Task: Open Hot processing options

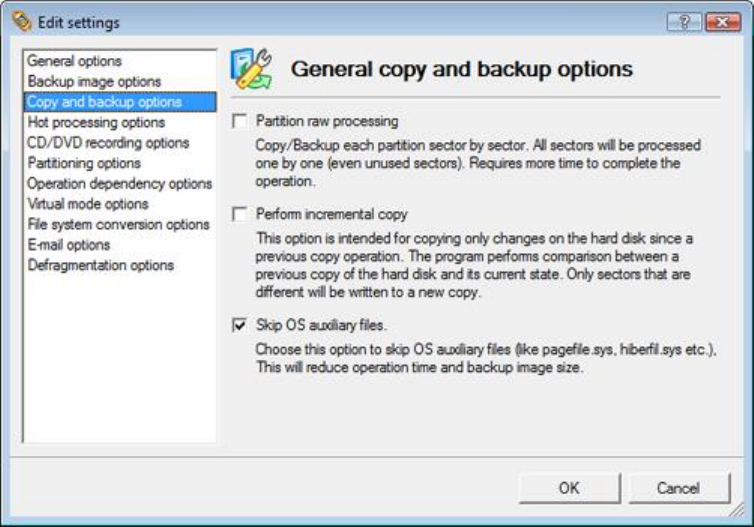Action: pos(96,123)
